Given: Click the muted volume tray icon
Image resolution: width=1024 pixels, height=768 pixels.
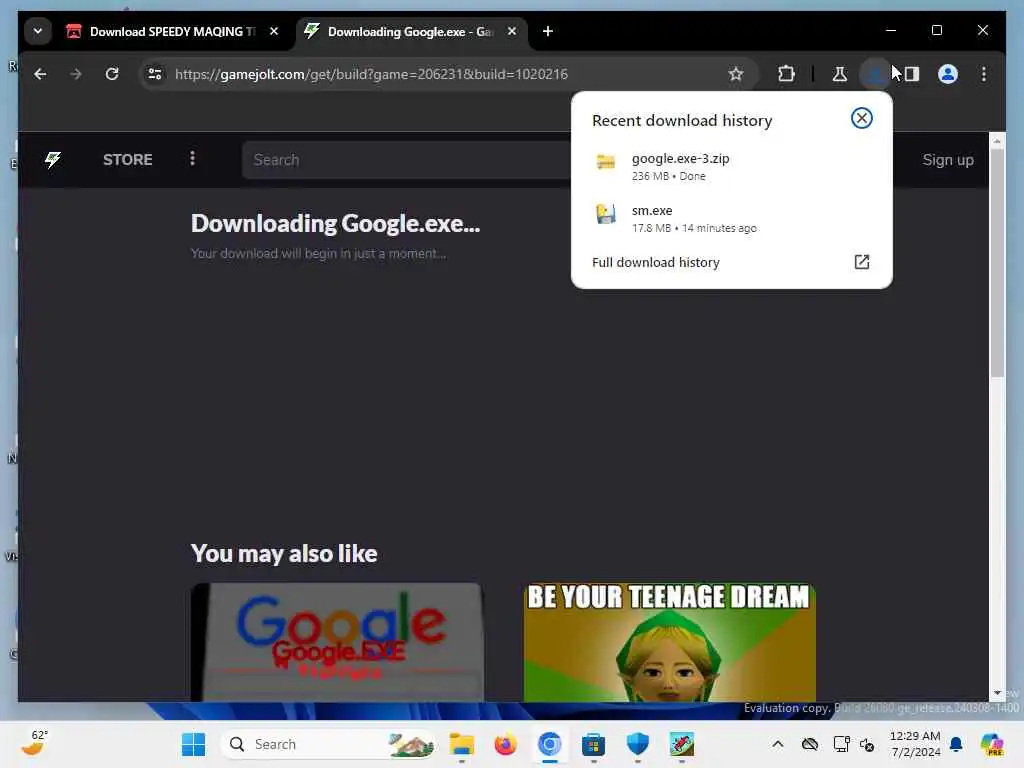Looking at the screenshot, I should [867, 744].
